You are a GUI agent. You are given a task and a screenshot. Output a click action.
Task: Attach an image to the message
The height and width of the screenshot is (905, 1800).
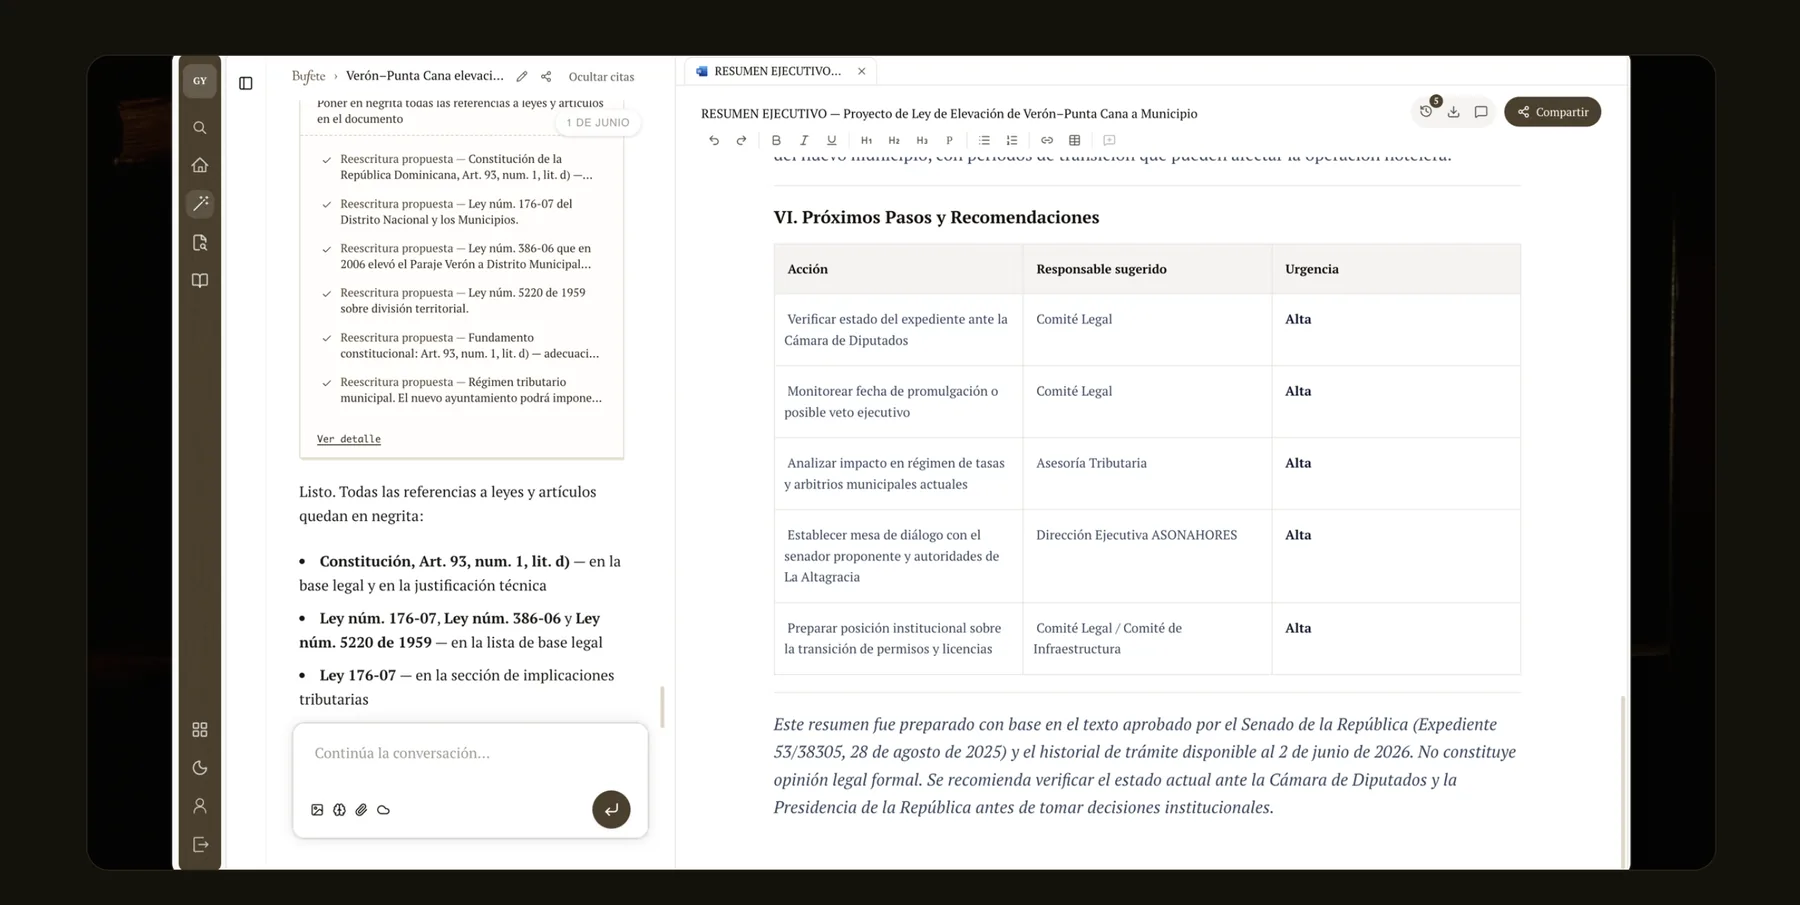pyautogui.click(x=317, y=810)
